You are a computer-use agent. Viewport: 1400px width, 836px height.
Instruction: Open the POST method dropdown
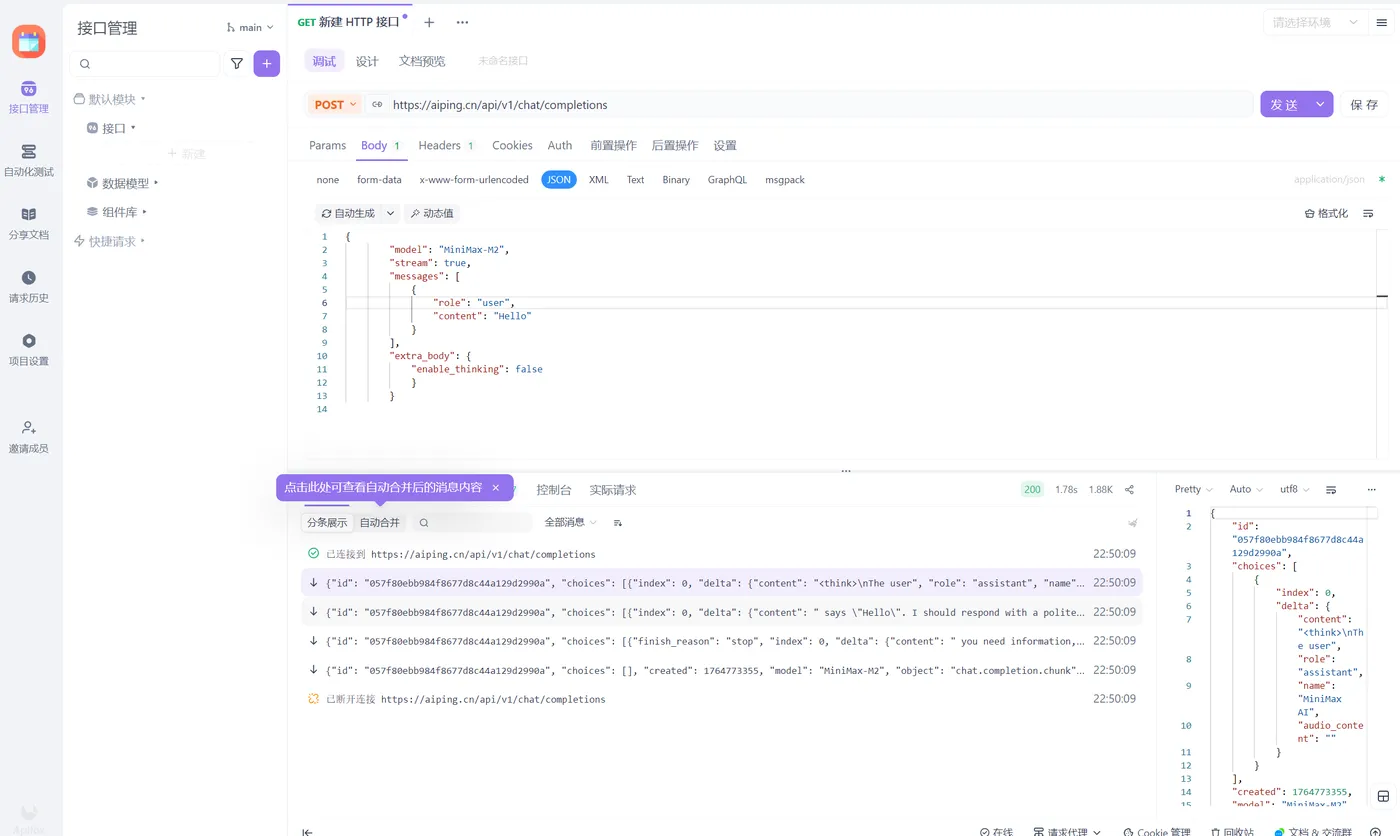pyautogui.click(x=336, y=104)
